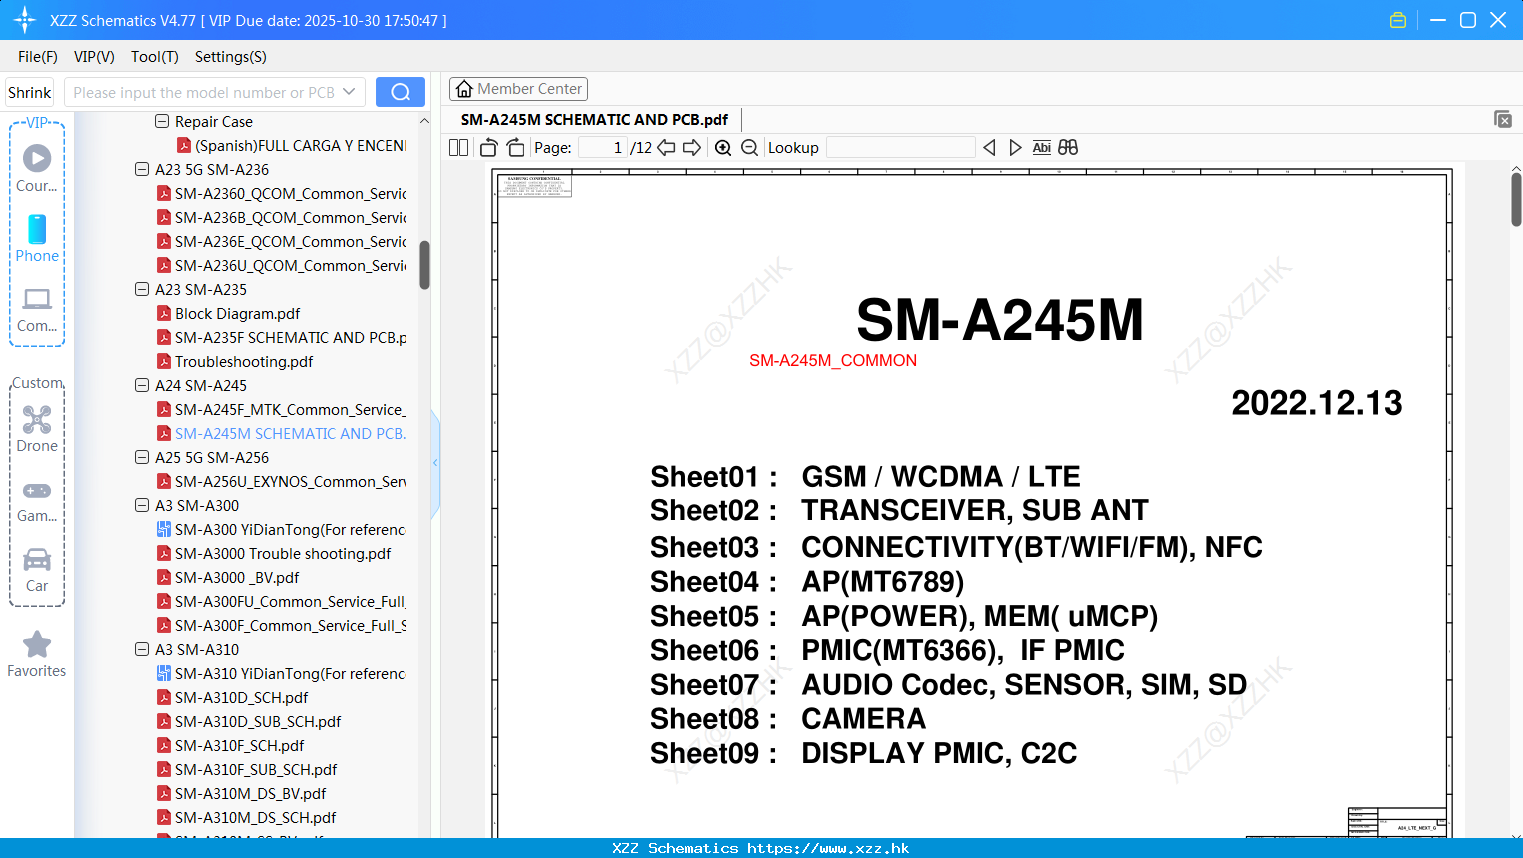
Task: Toggle whole-word match Abi icon
Action: pos(1041,147)
